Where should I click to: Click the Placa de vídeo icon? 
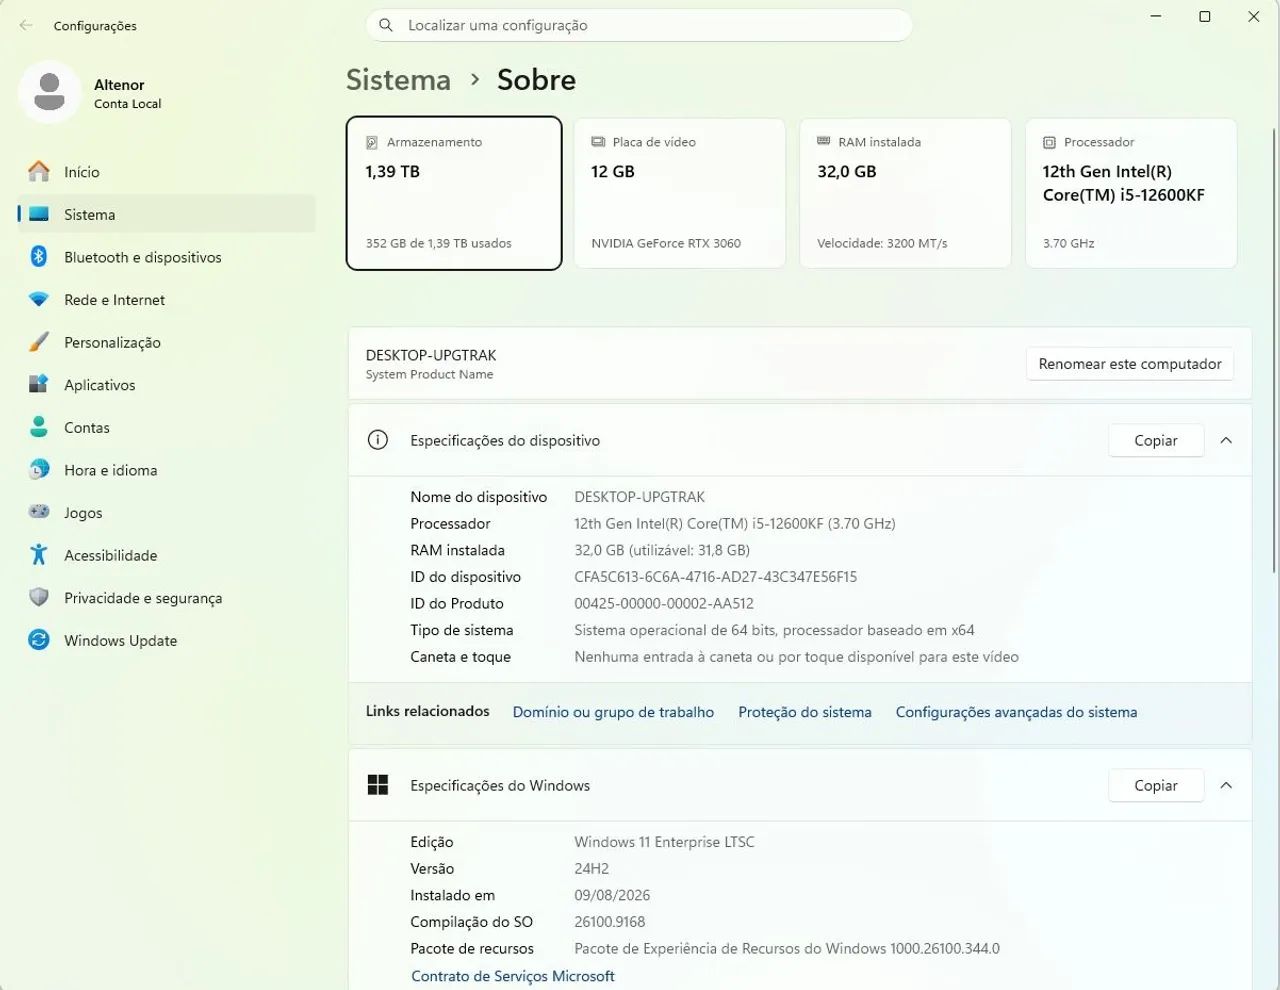[x=598, y=142]
